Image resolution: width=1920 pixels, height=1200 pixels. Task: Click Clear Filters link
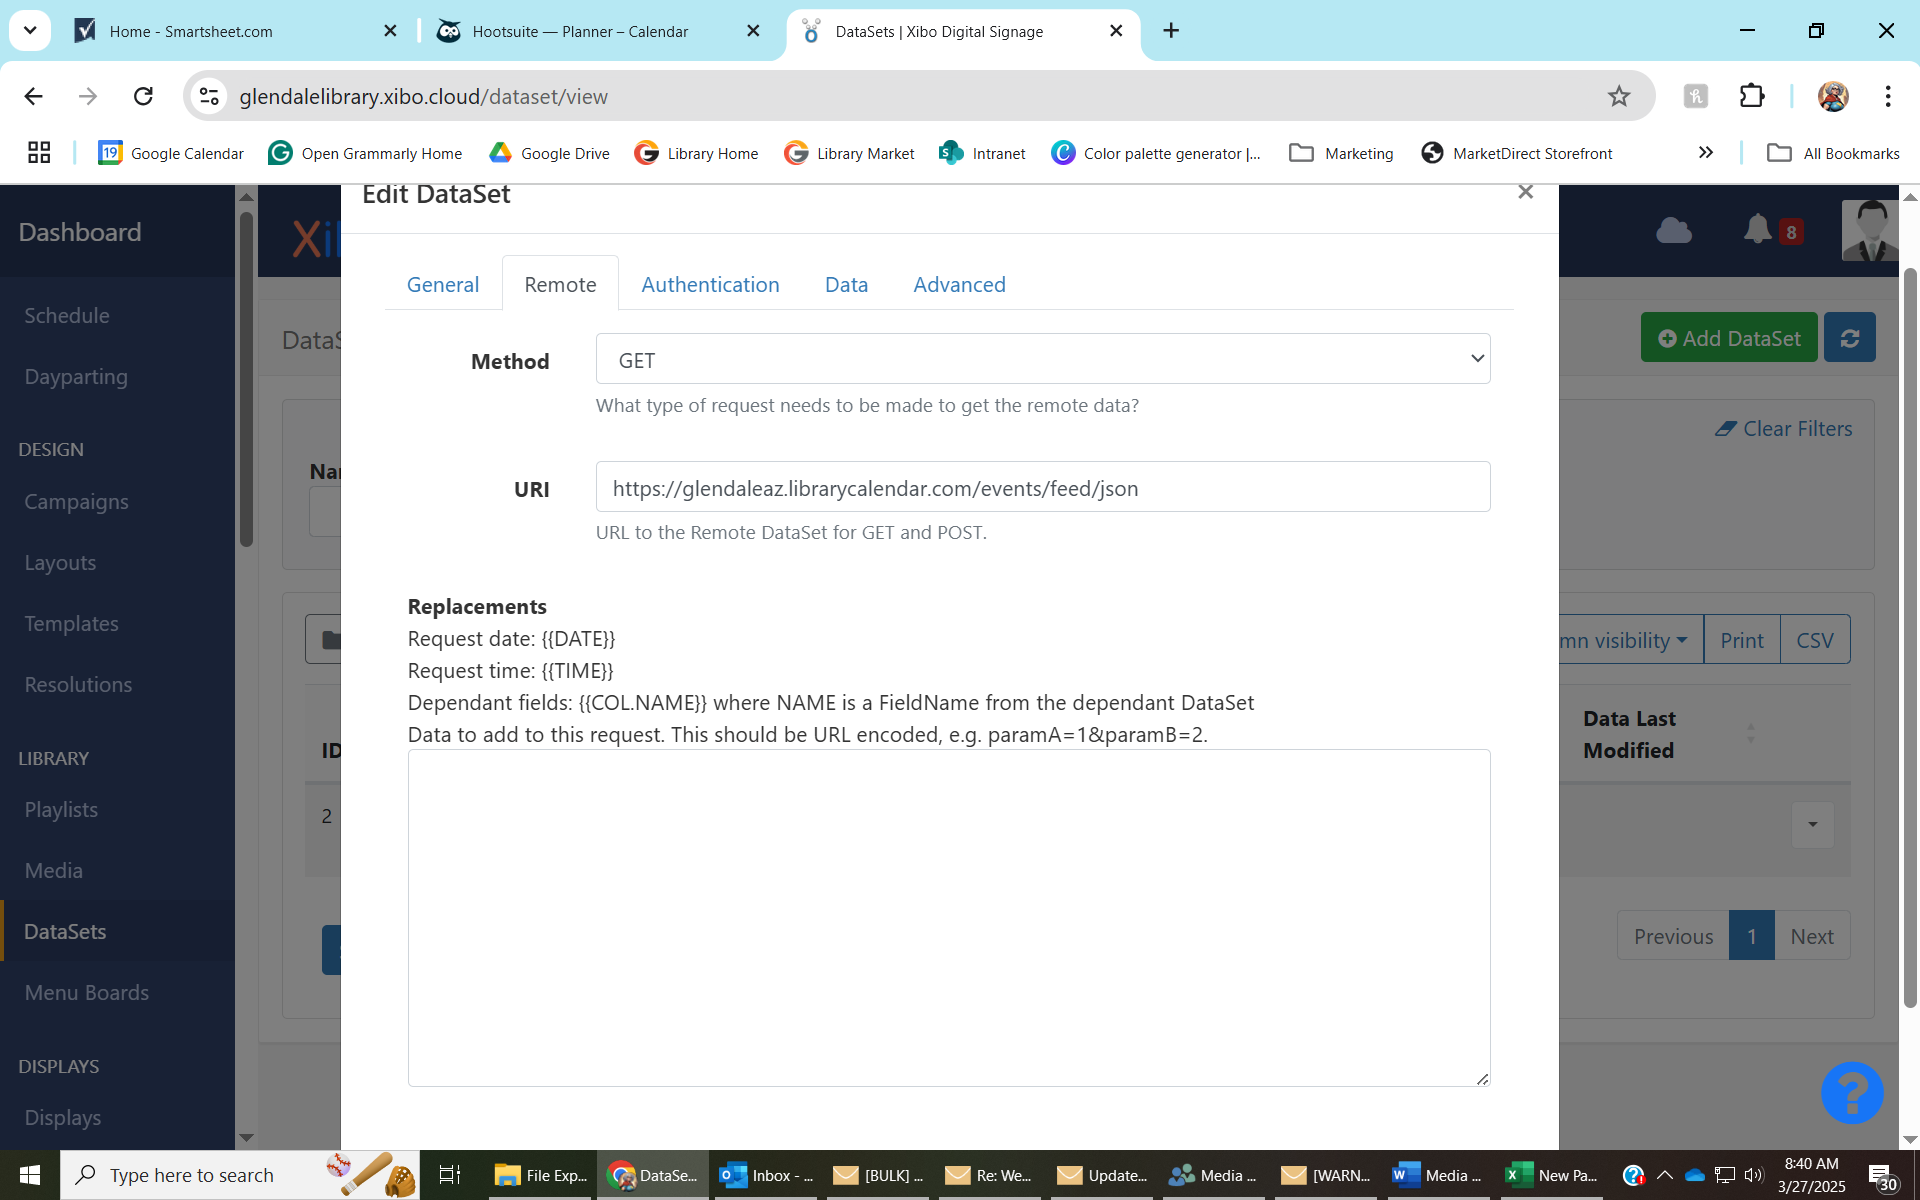[1784, 428]
